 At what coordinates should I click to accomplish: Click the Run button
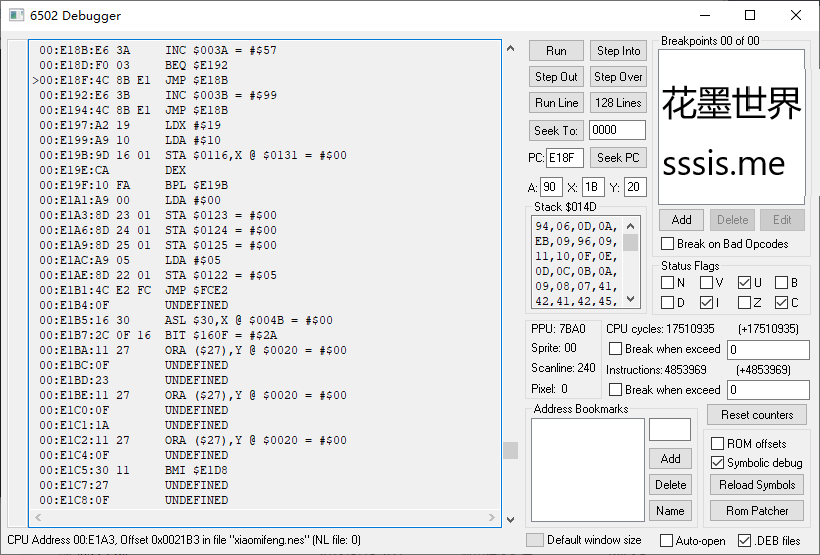556,51
